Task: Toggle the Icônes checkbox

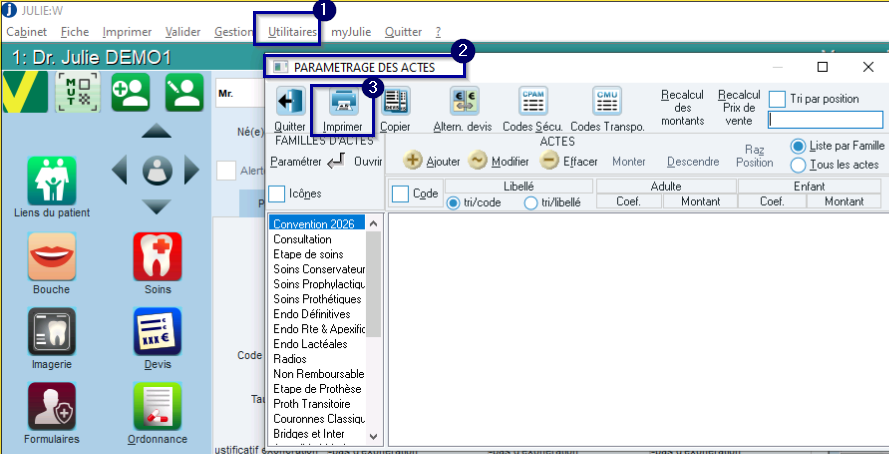Action: pos(277,194)
